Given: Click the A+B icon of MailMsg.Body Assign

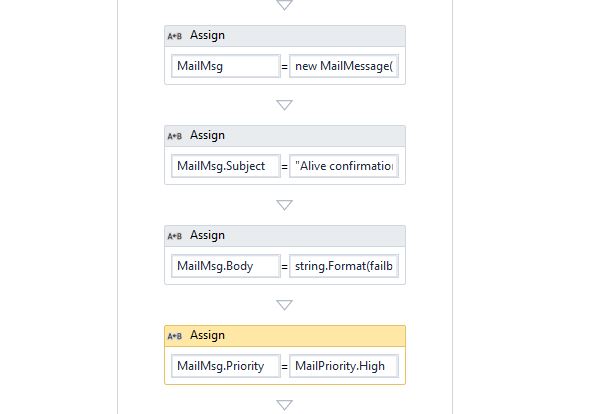Looking at the screenshot, I should [175, 236].
